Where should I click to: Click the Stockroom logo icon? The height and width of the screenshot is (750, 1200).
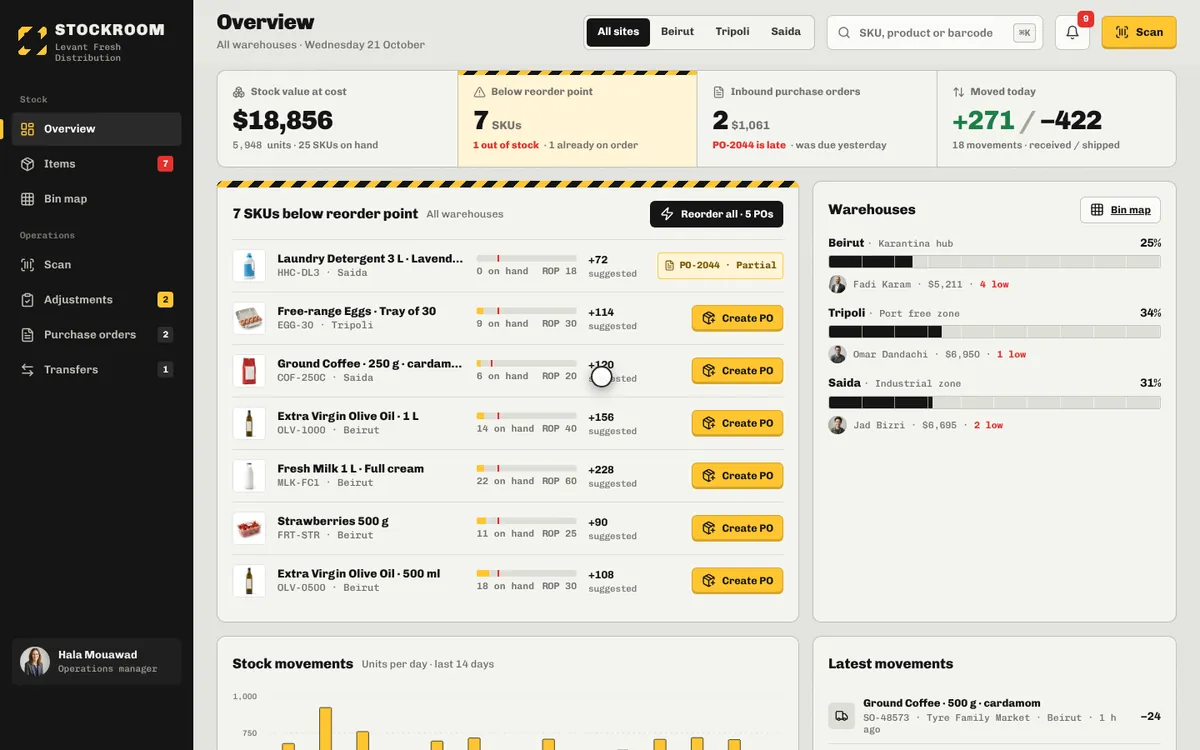[32, 41]
